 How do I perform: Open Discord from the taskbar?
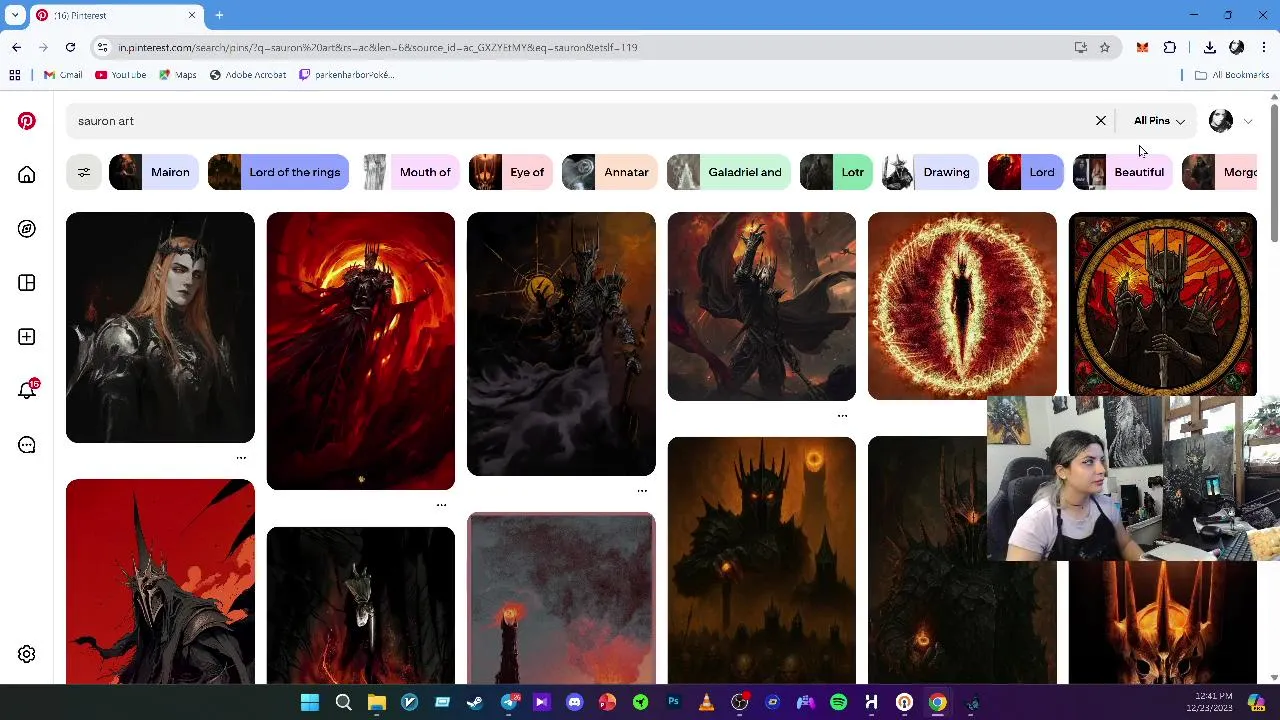574,702
